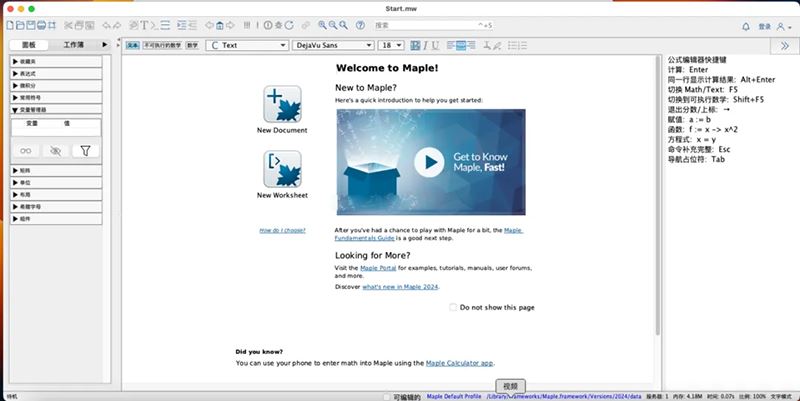Click the Restart kernel circular arrow icon

(289, 25)
